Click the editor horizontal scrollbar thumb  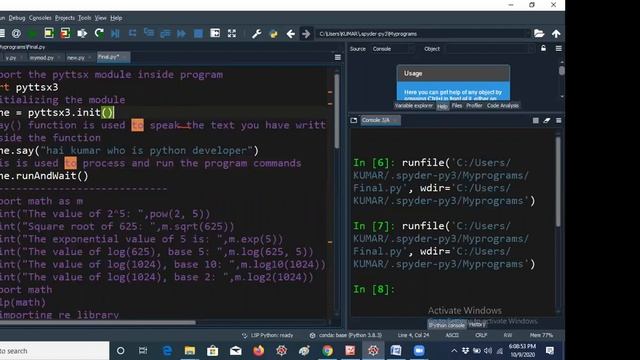(98, 322)
